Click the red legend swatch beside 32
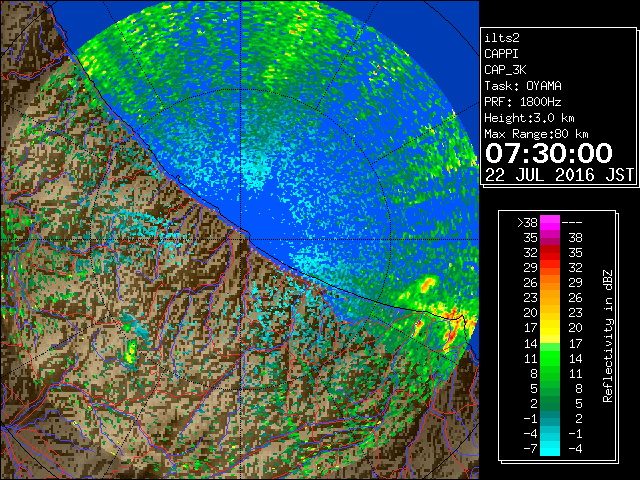 point(550,253)
